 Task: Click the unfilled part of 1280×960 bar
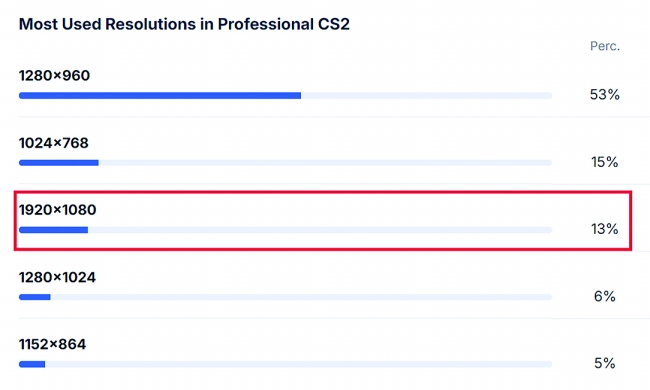(x=427, y=96)
